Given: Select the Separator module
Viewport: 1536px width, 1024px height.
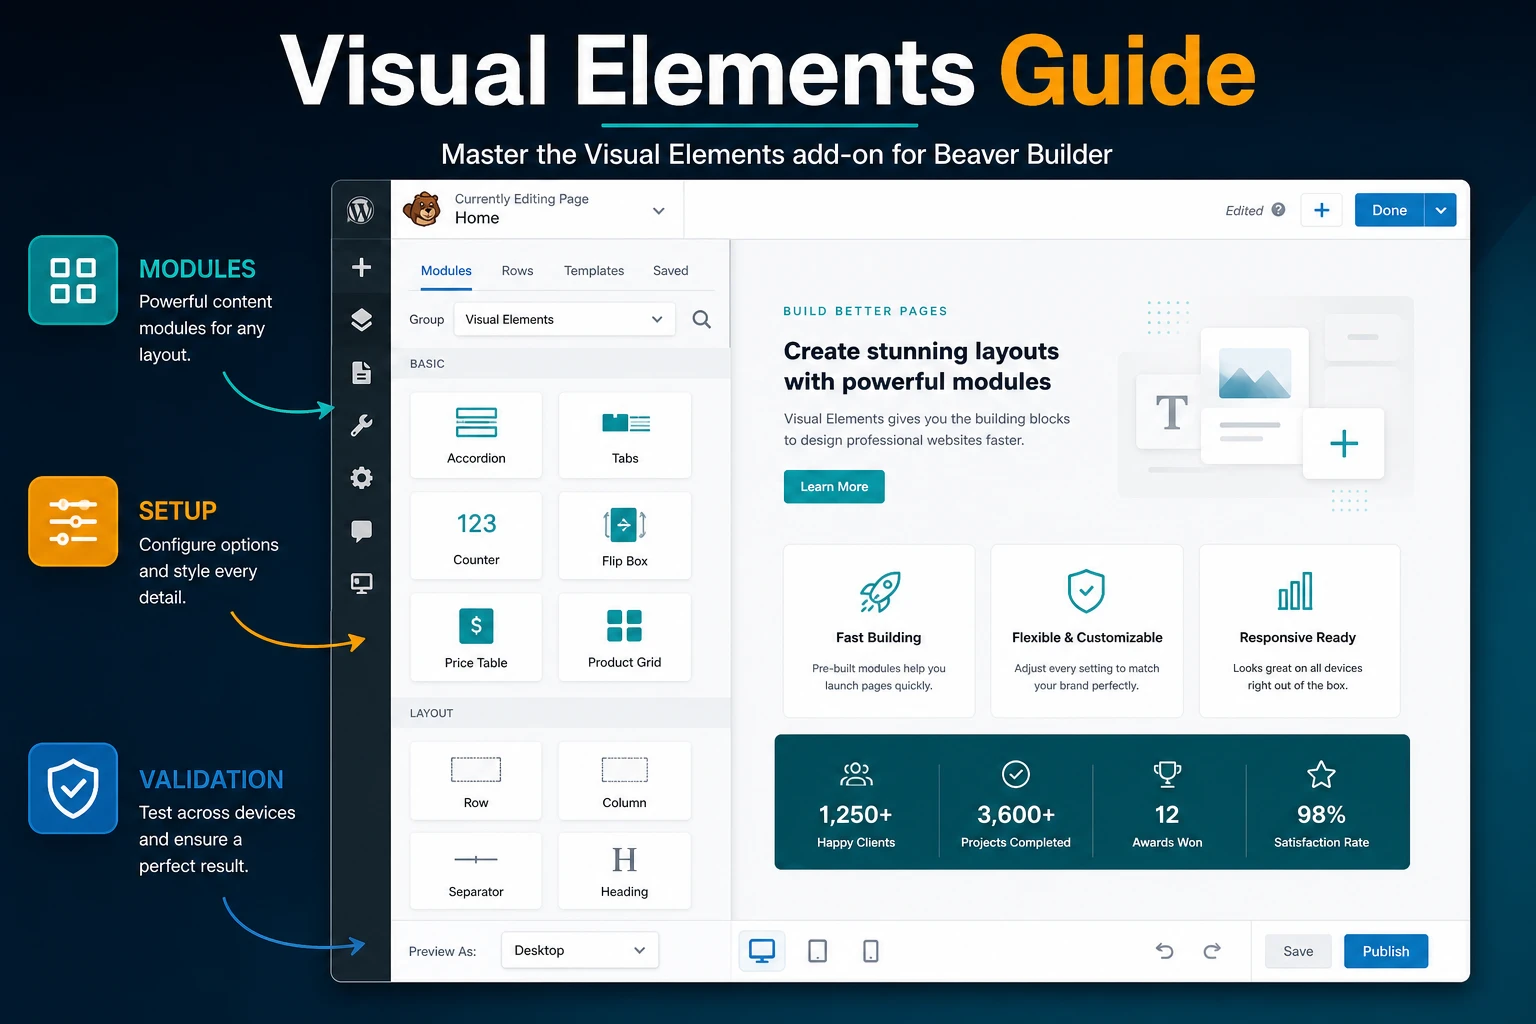Looking at the screenshot, I should pos(476,871).
